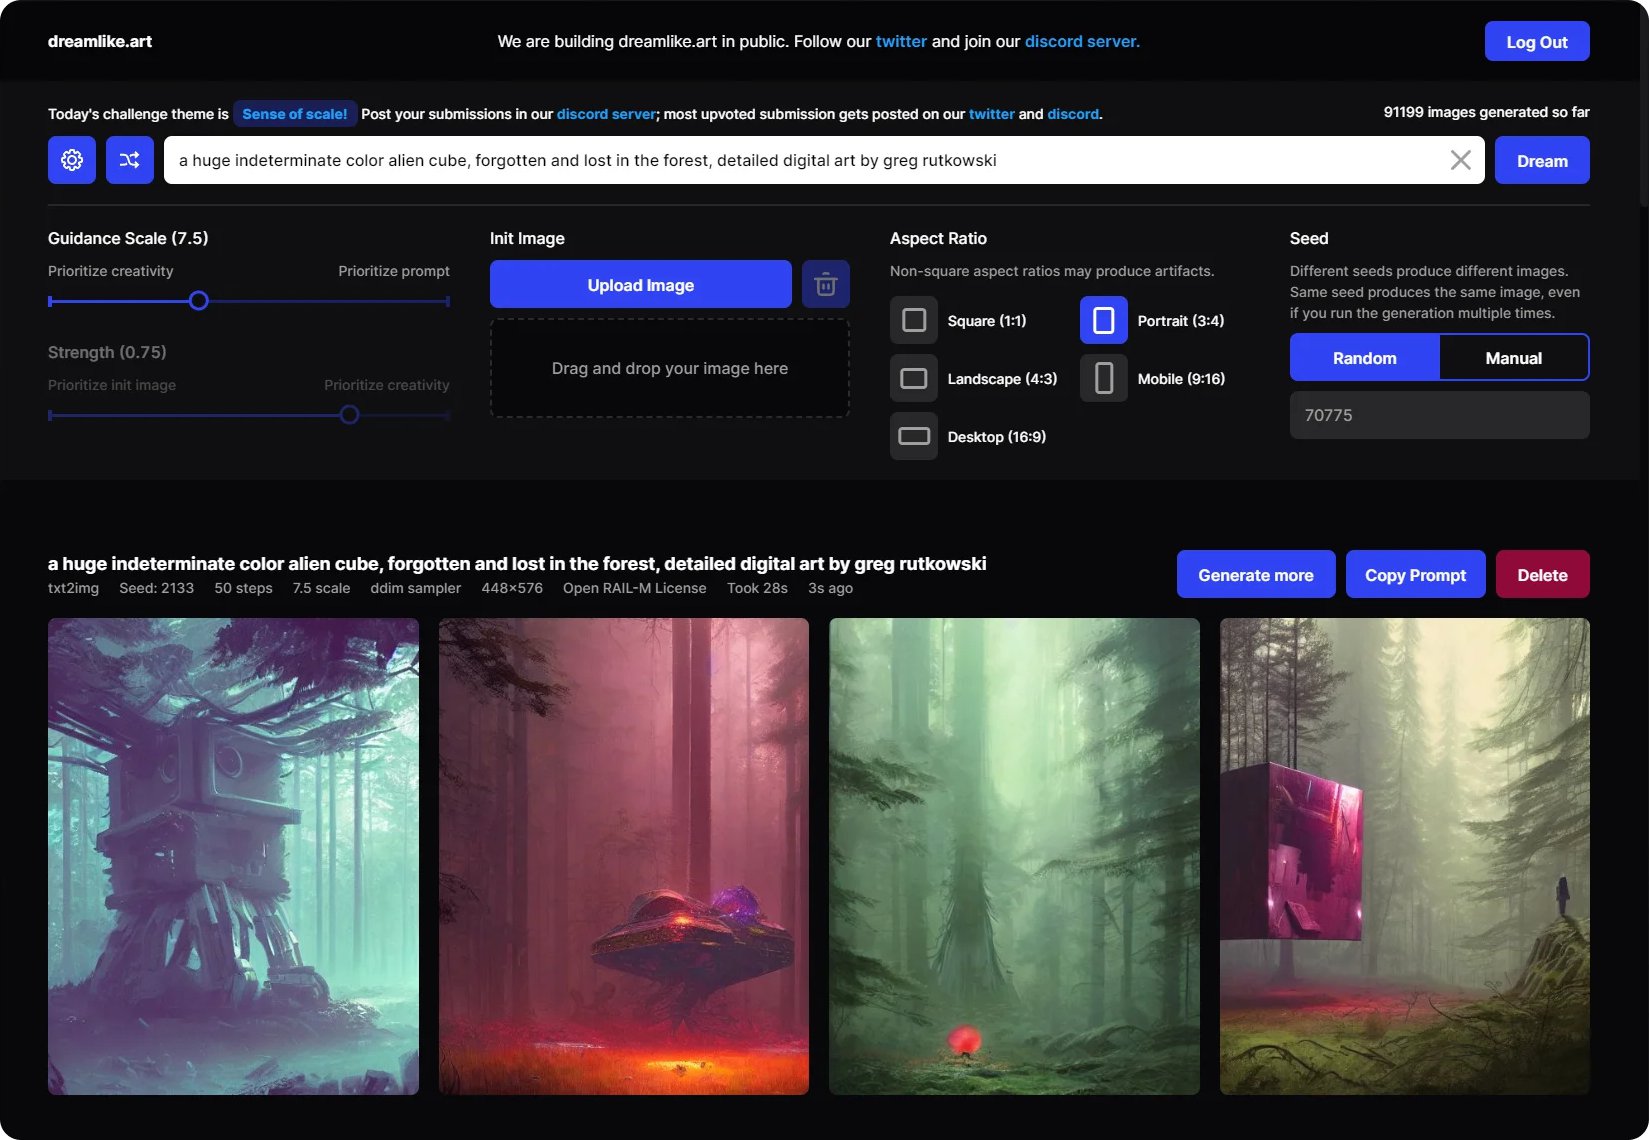Screen dimensions: 1649x1140
Task: Click Generate more for this prompt
Action: point(1256,575)
